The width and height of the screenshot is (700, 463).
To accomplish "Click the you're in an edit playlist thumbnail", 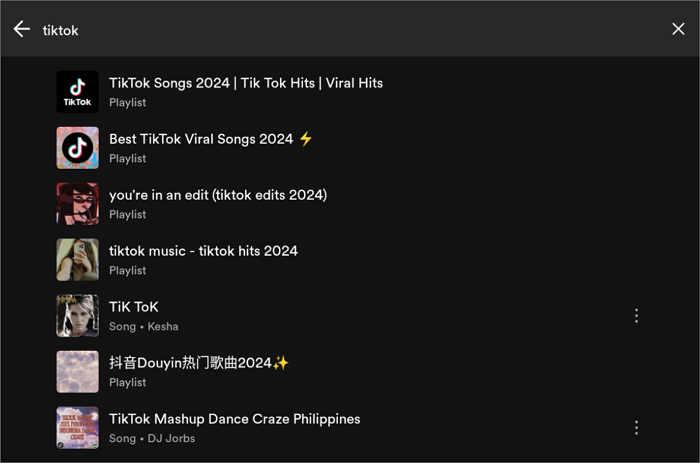I will pyautogui.click(x=78, y=204).
